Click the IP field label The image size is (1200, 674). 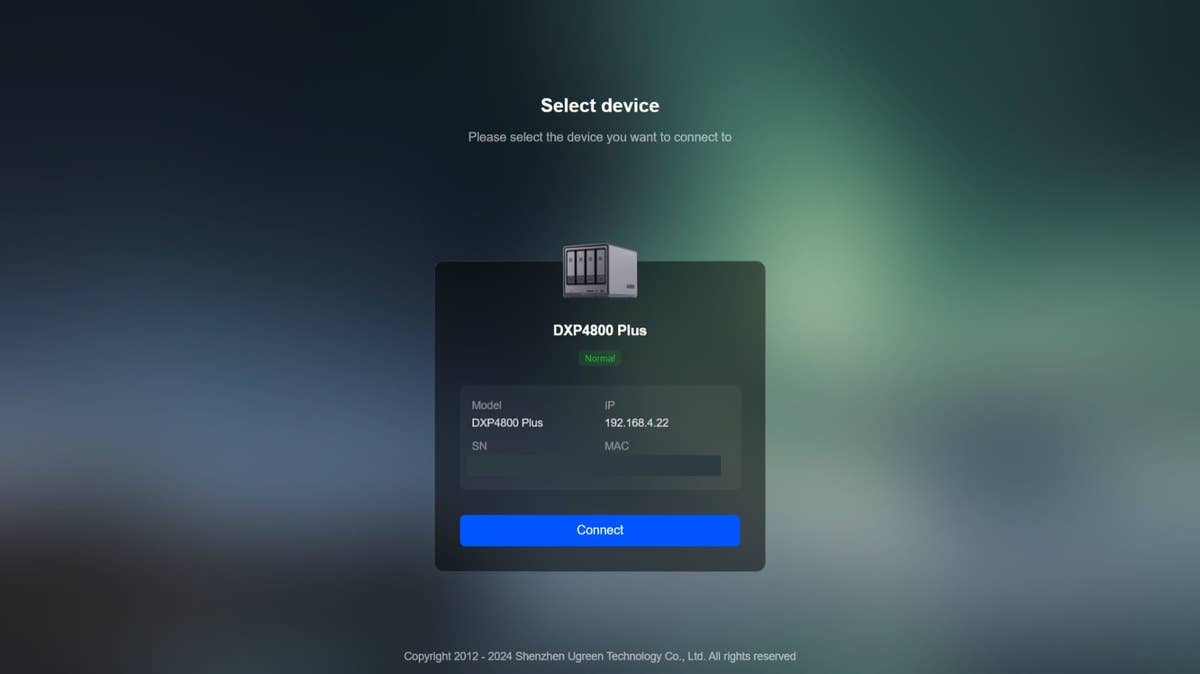(x=610, y=406)
